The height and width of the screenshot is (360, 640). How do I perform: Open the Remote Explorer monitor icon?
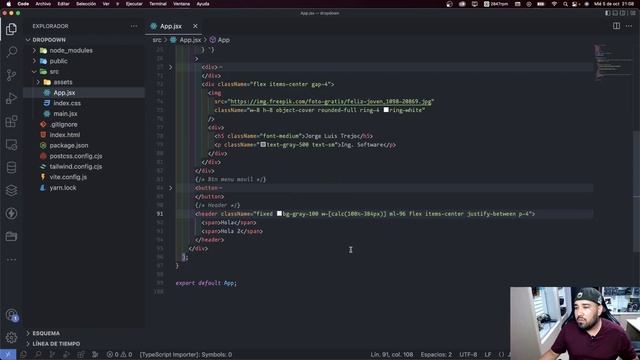coord(11,144)
